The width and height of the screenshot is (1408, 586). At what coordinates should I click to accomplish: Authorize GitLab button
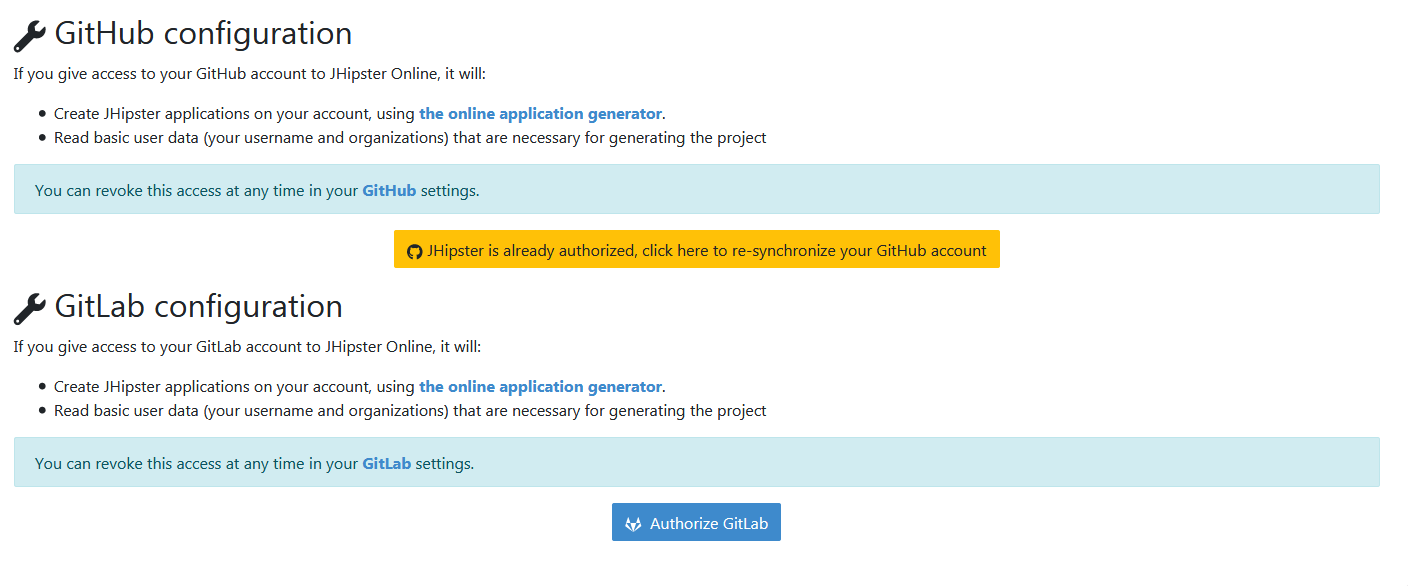tap(696, 522)
